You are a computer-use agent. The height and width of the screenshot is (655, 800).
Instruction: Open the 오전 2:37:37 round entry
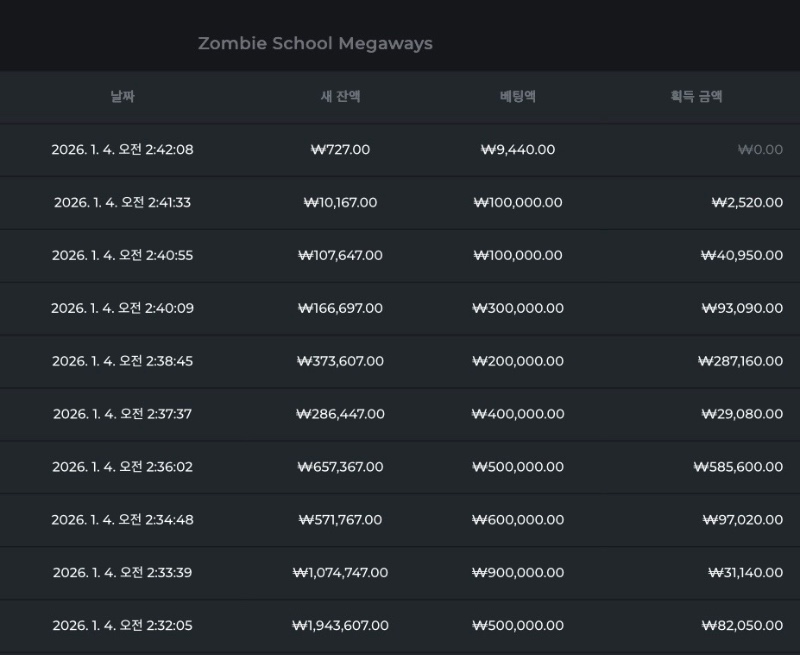point(122,414)
